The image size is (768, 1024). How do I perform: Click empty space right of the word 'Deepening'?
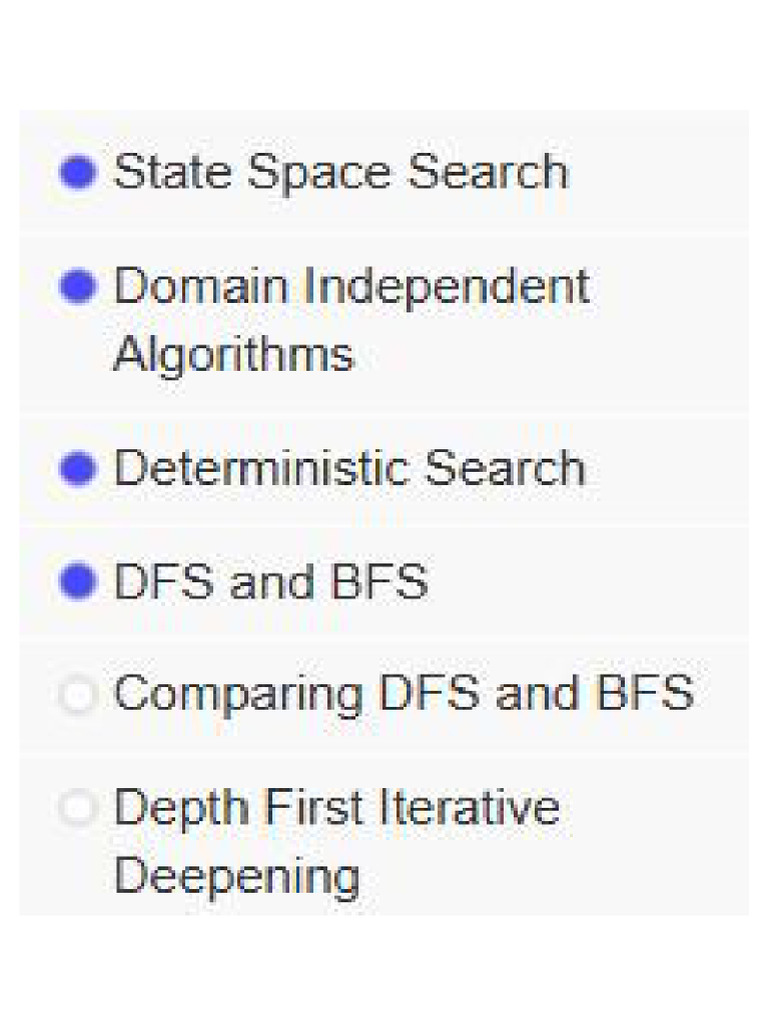[x=550, y=876]
